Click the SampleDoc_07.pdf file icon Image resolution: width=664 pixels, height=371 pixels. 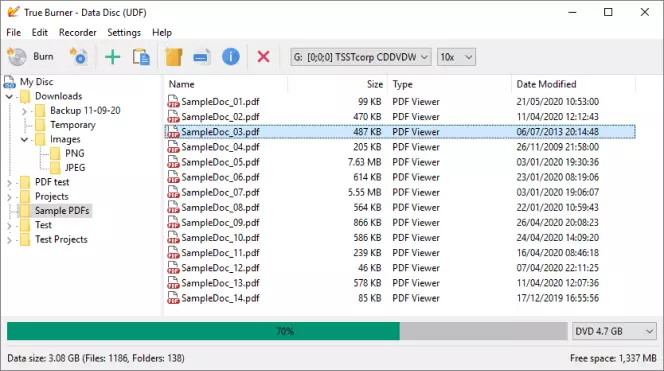click(x=173, y=192)
